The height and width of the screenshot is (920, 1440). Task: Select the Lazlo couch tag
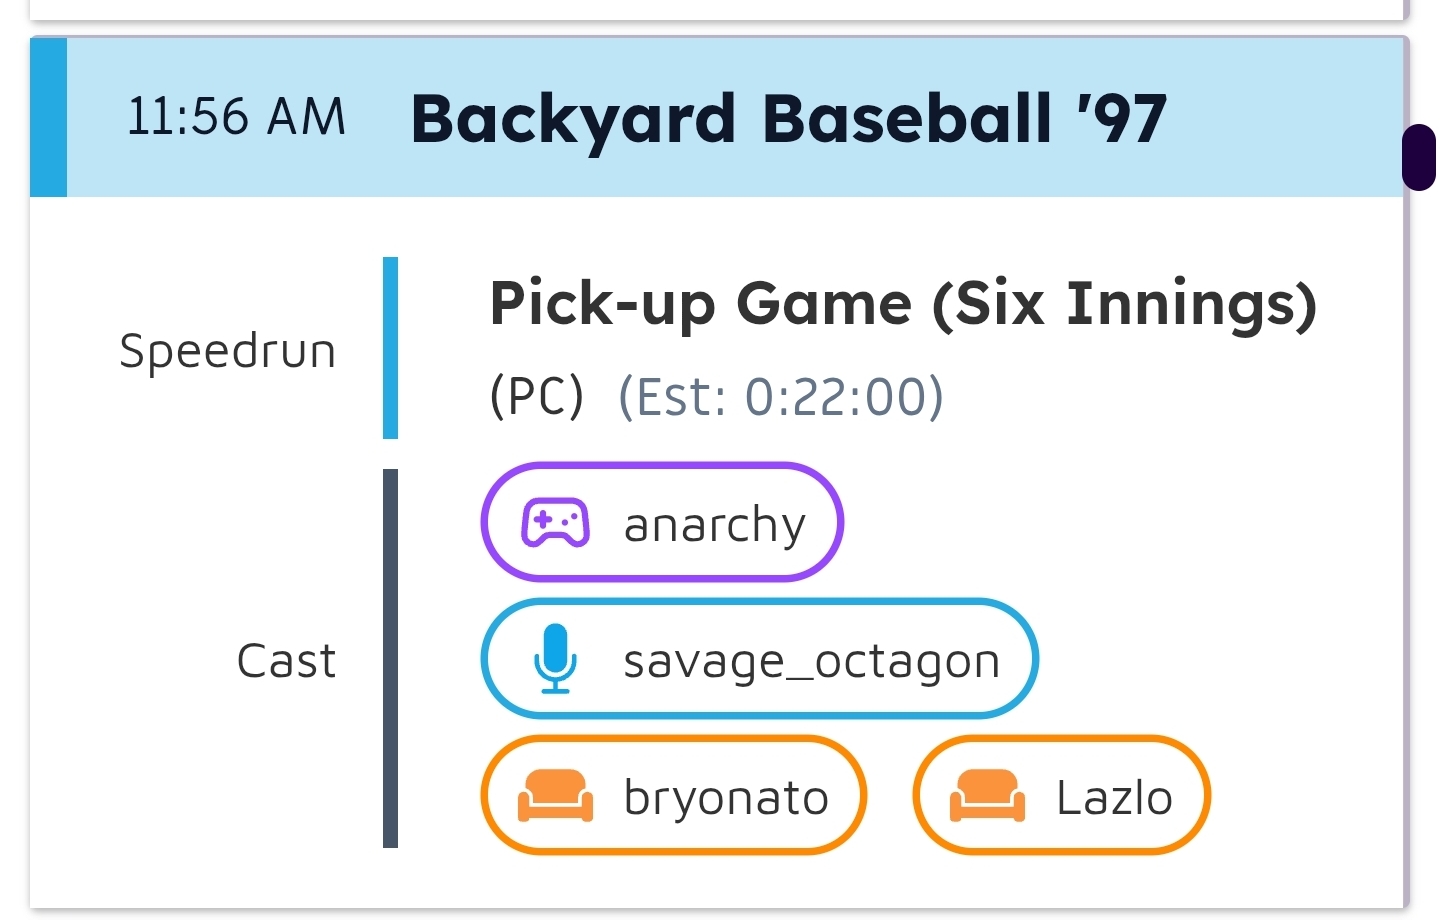coord(1062,795)
